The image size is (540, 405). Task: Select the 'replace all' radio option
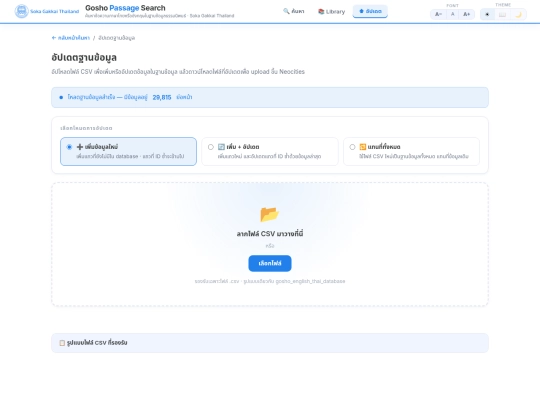(x=412, y=152)
